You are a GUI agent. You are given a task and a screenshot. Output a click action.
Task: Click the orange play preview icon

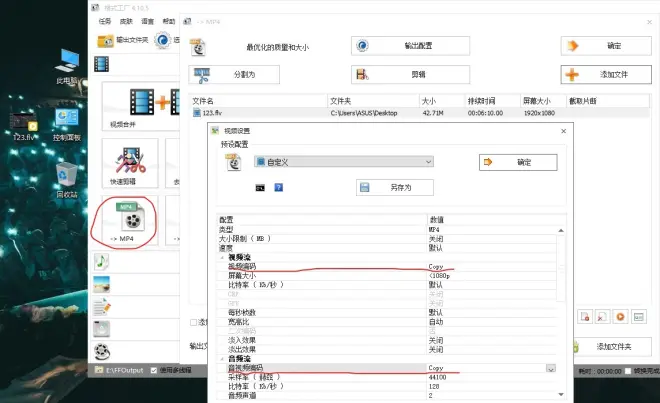click(x=620, y=317)
